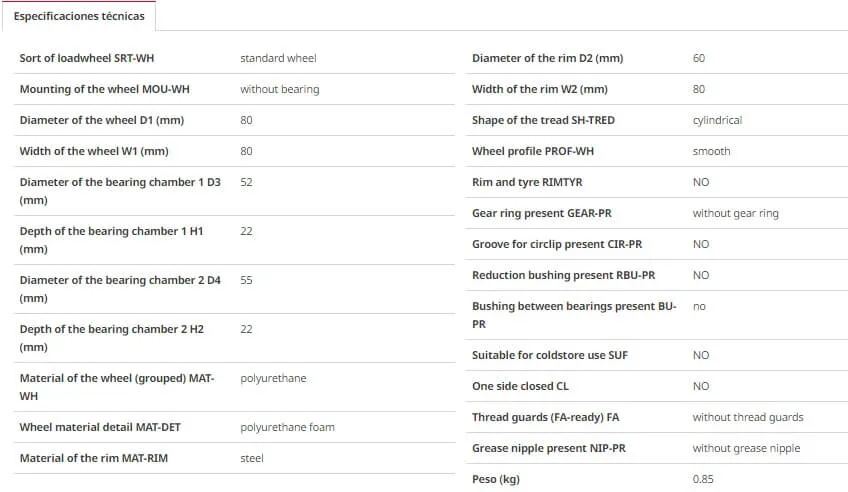This screenshot has width=848, height=492.
Task: Select Mounting of the wheel MOU-WH row
Action: pos(234,89)
